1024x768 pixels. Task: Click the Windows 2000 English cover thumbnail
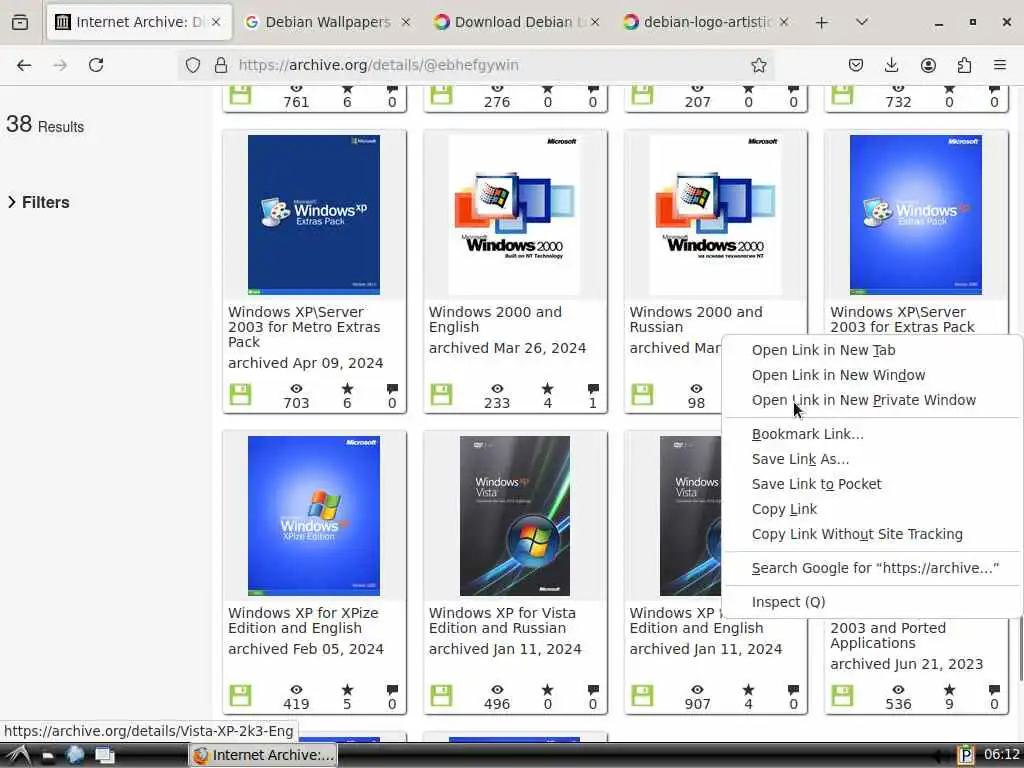coord(515,215)
